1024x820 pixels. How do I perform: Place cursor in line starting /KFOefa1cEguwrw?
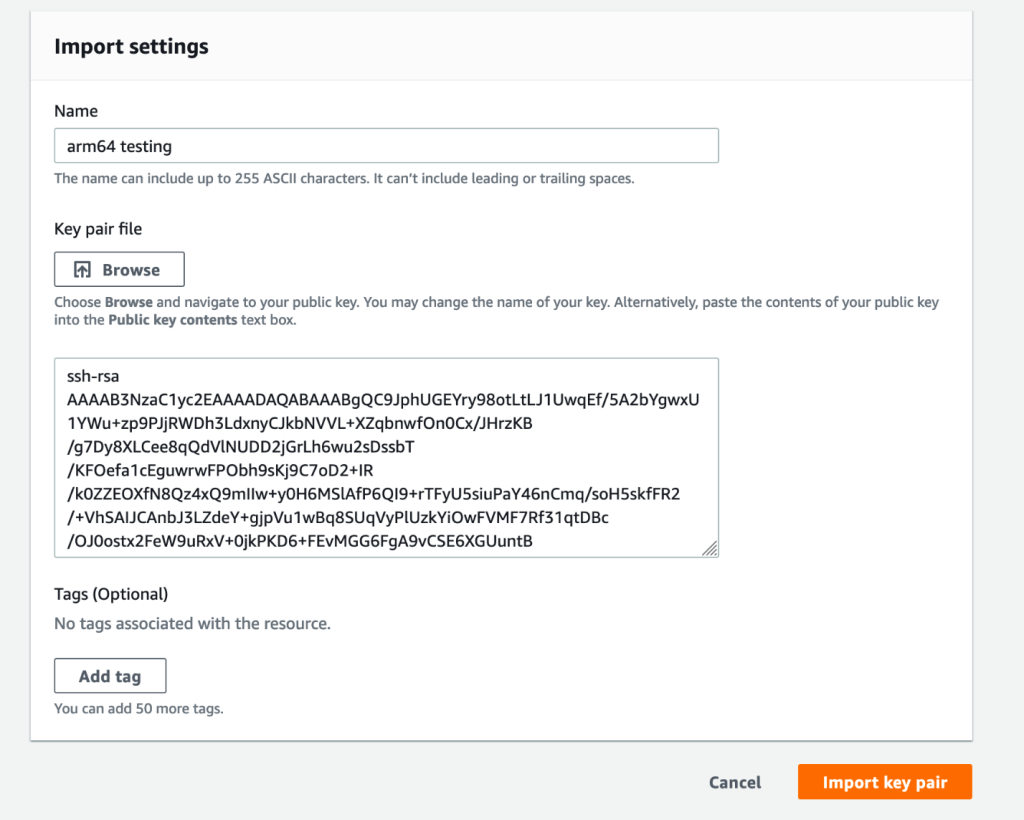click(x=221, y=470)
